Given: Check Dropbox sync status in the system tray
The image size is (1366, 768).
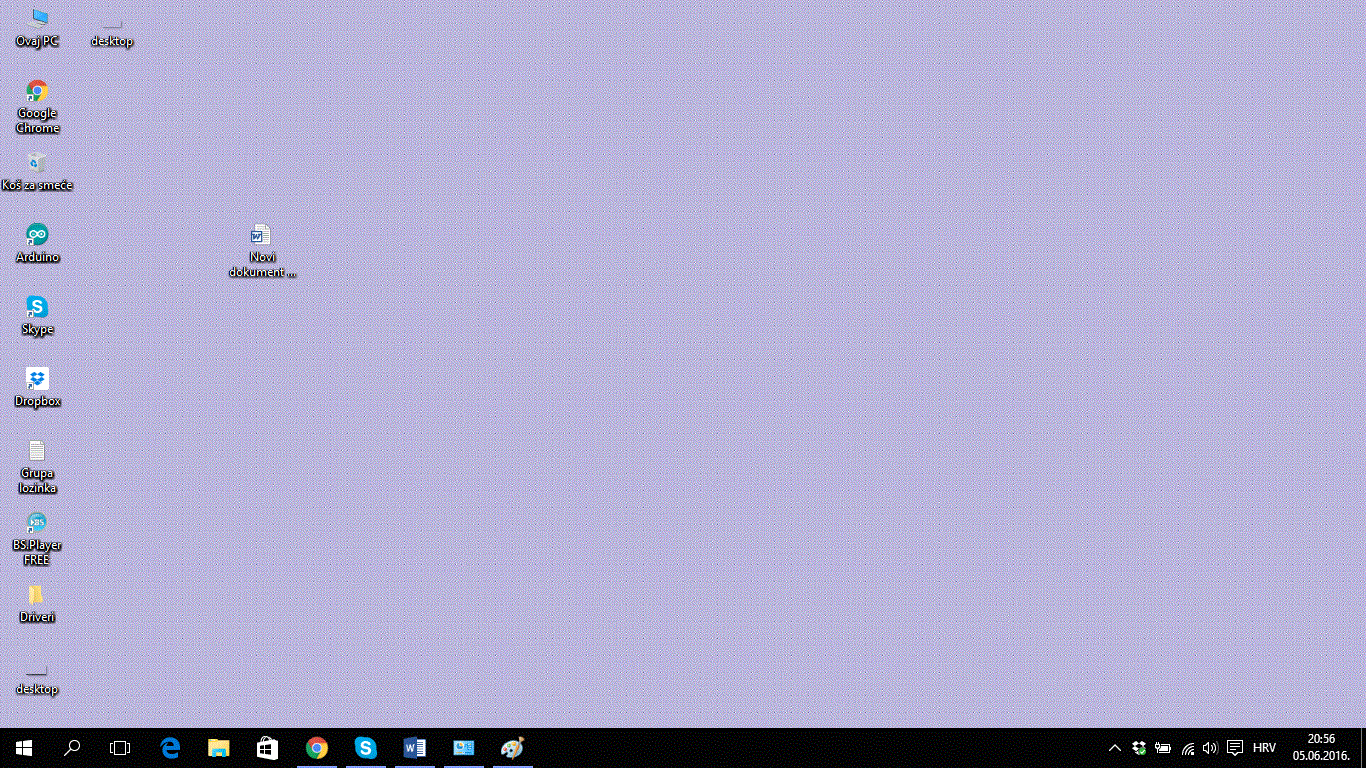Looking at the screenshot, I should (x=1138, y=747).
